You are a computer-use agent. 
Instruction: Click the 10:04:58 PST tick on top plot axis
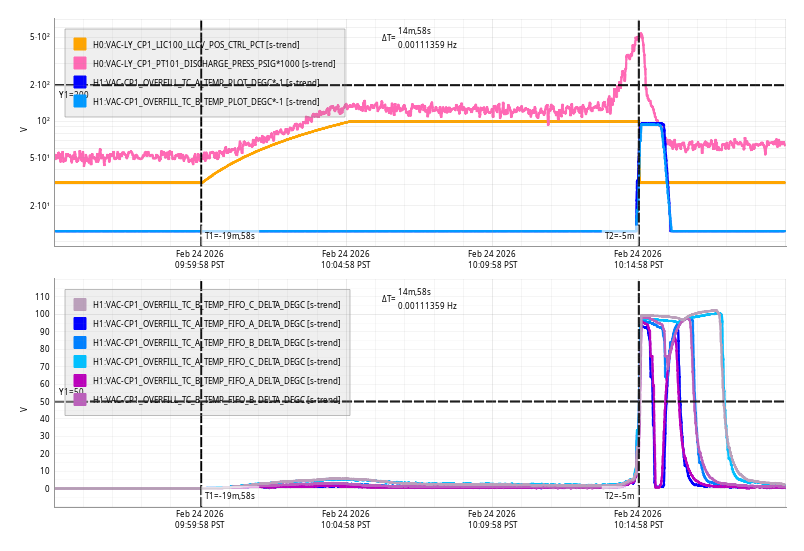click(x=346, y=260)
